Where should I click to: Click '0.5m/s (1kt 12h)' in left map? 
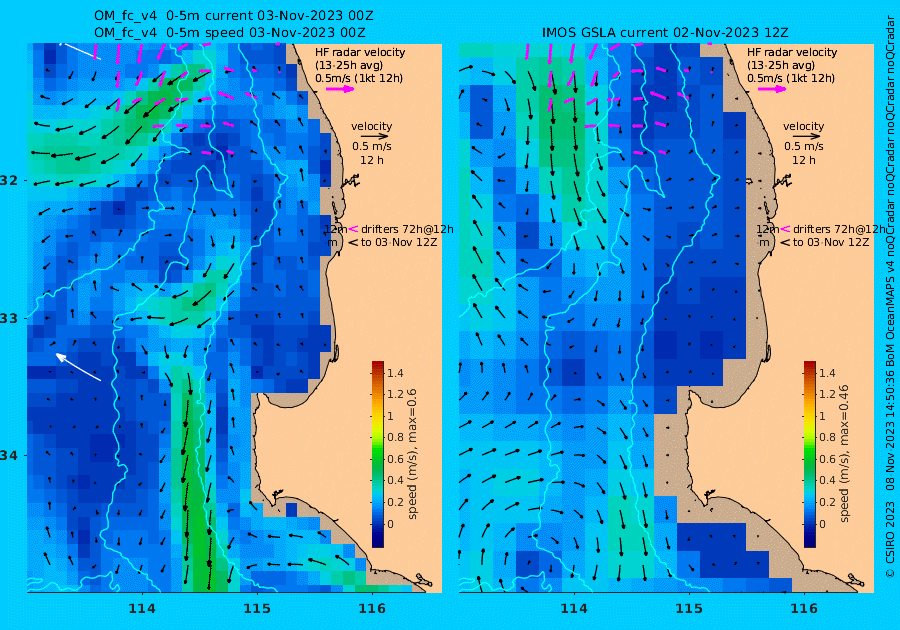click(x=359, y=78)
